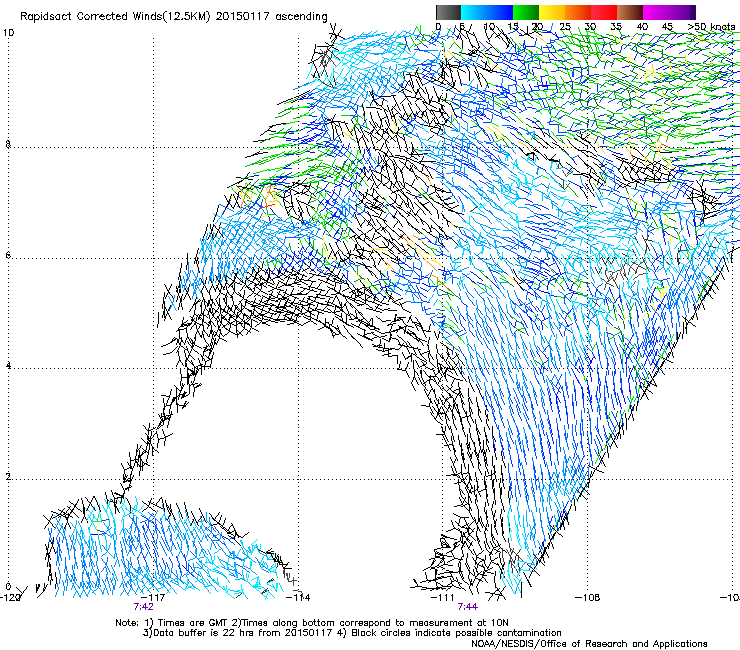
Task: Select the red 30–35 knots legend segment
Action: pos(604,12)
